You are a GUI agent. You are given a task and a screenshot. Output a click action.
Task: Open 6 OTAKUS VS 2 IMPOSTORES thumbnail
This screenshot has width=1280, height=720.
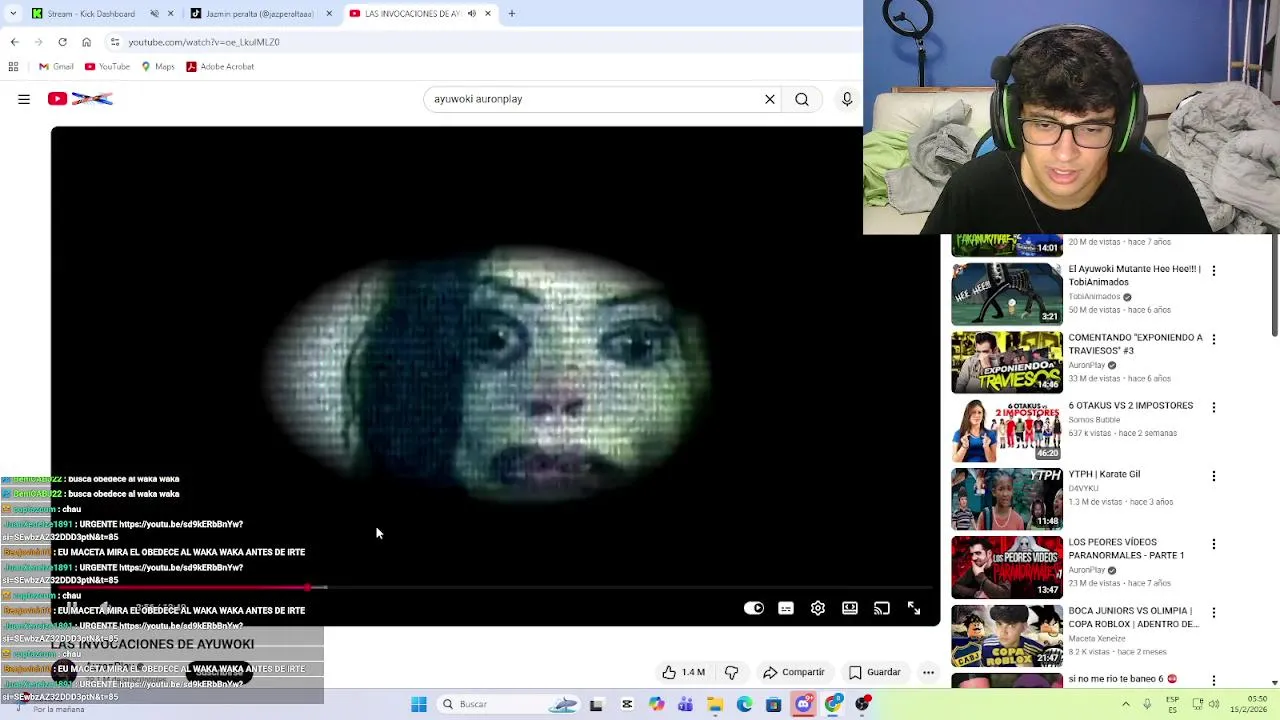[1007, 430]
